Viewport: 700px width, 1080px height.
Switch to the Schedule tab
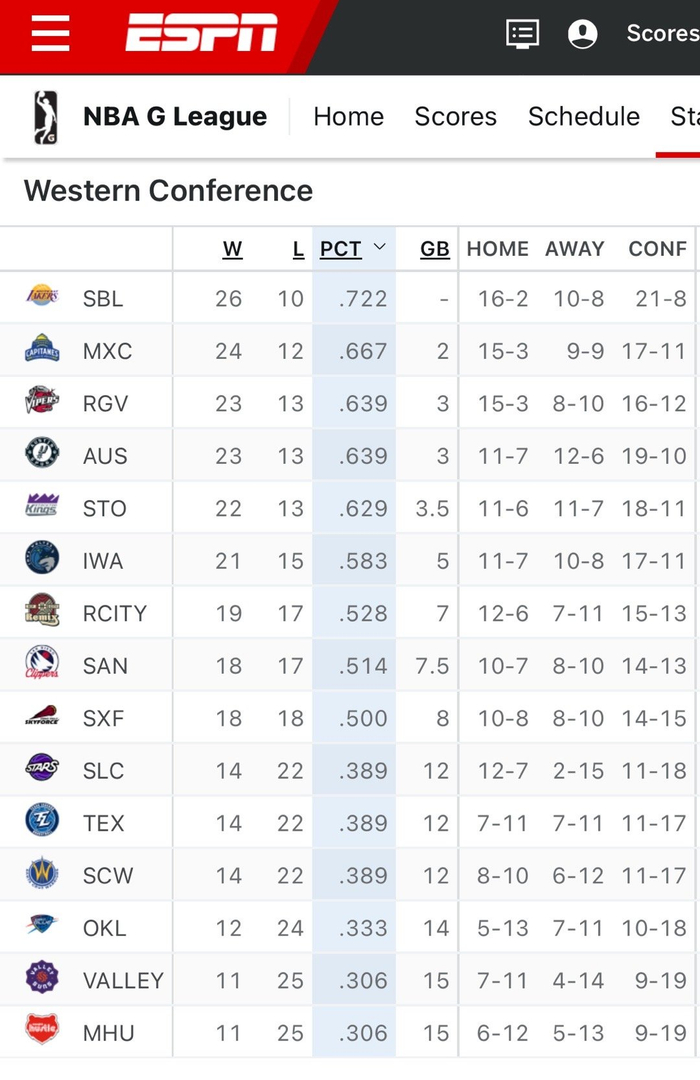coord(583,117)
